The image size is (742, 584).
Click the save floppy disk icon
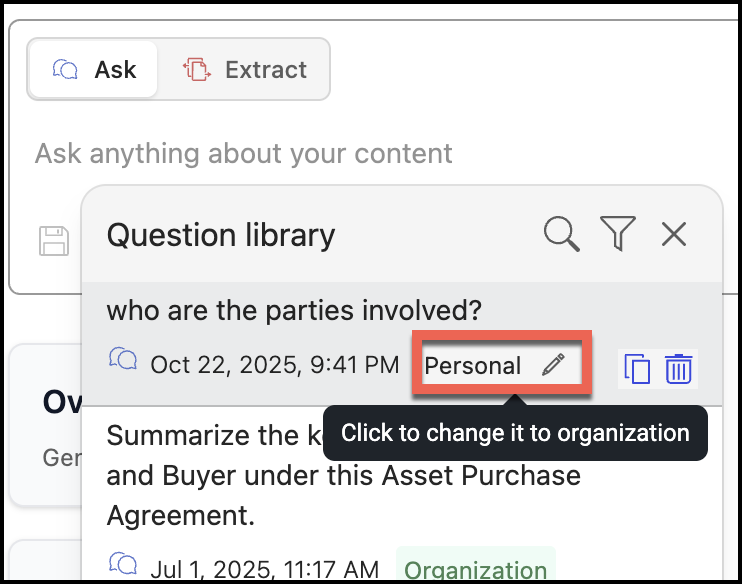54,240
